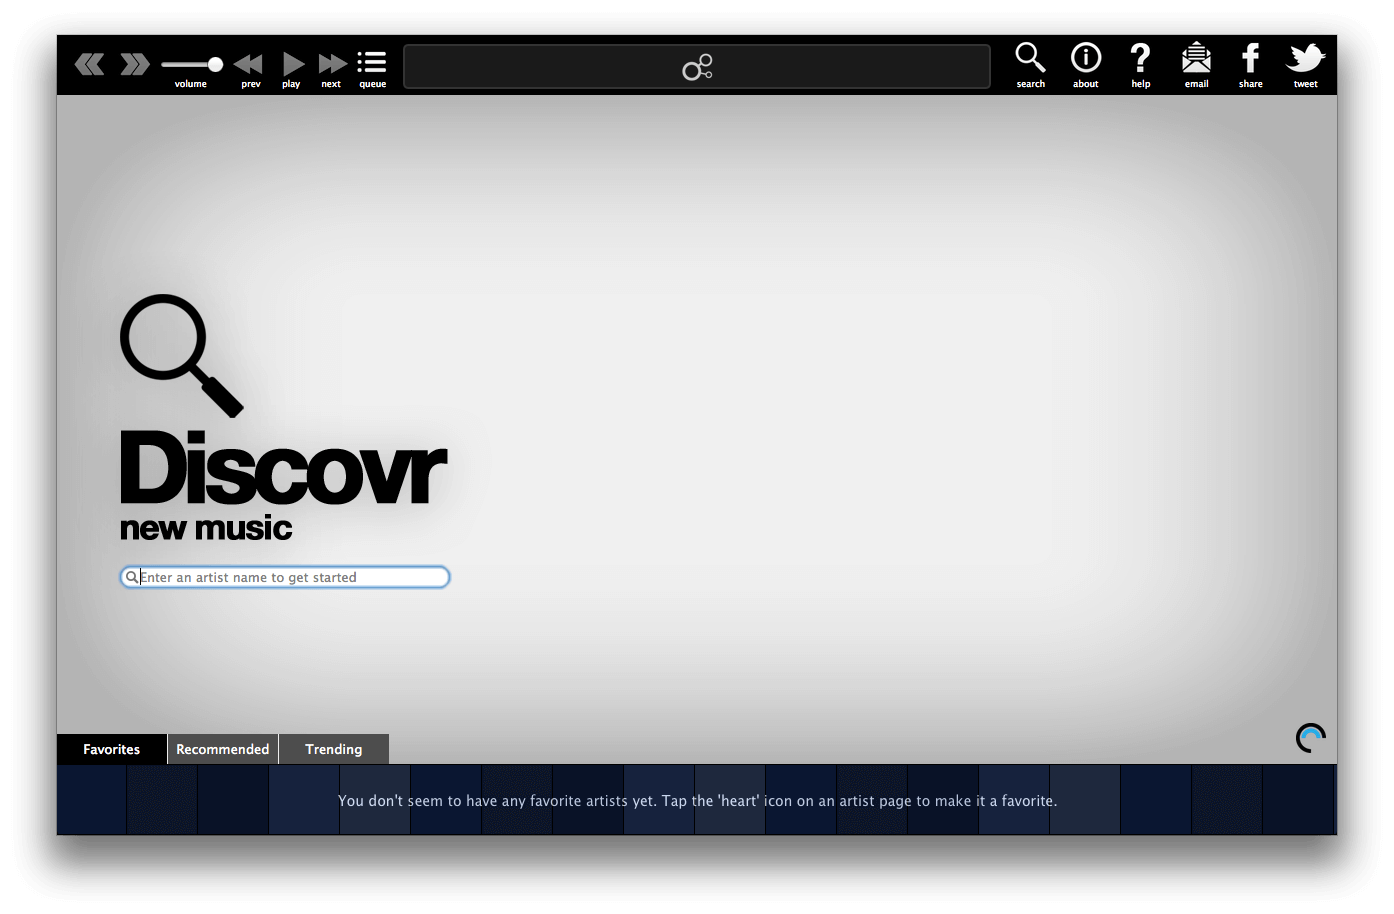Viewport: 1394px width, 914px height.
Task: Switch to the Recommended tab
Action: 222,749
